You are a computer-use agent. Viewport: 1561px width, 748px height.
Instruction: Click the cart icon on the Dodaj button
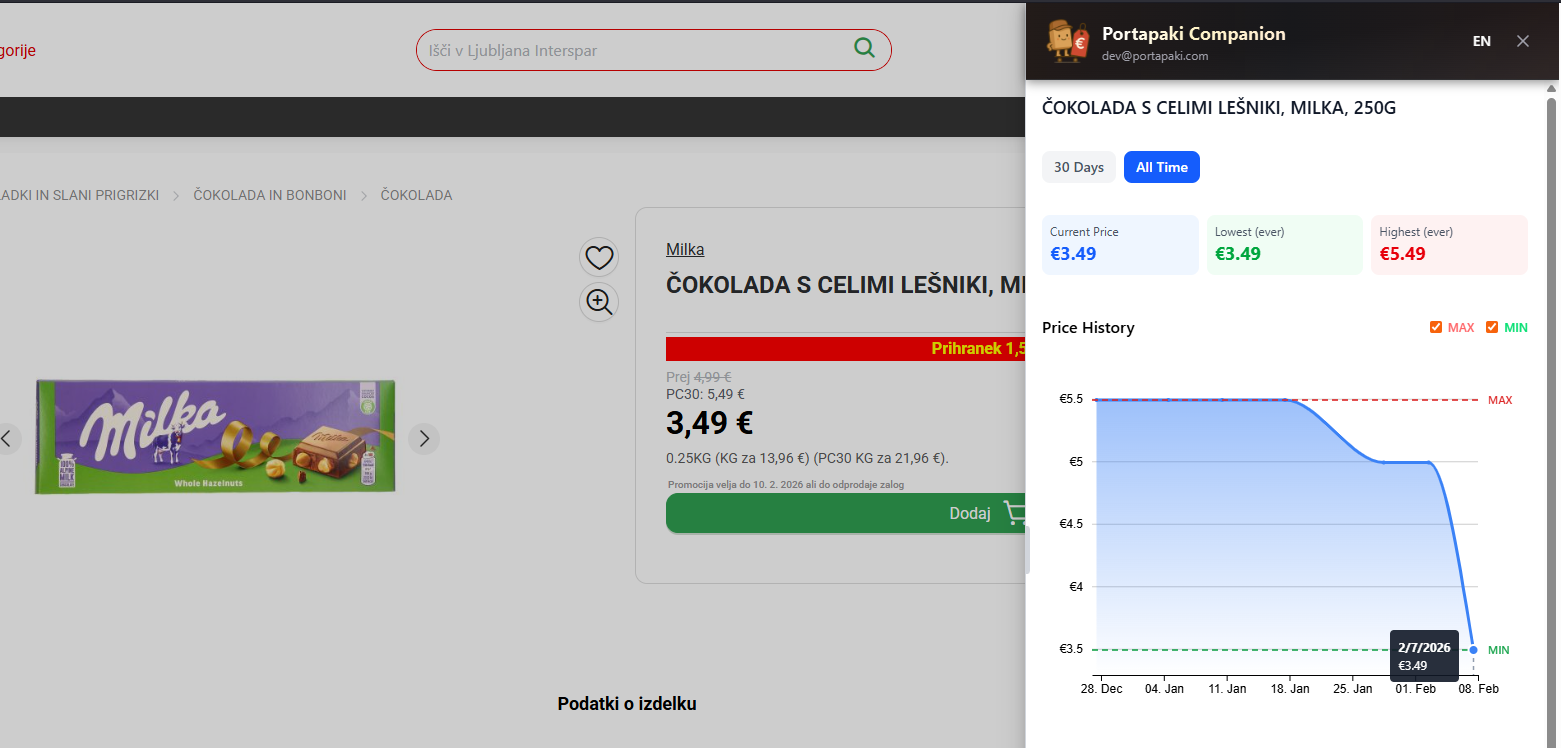[1014, 513]
